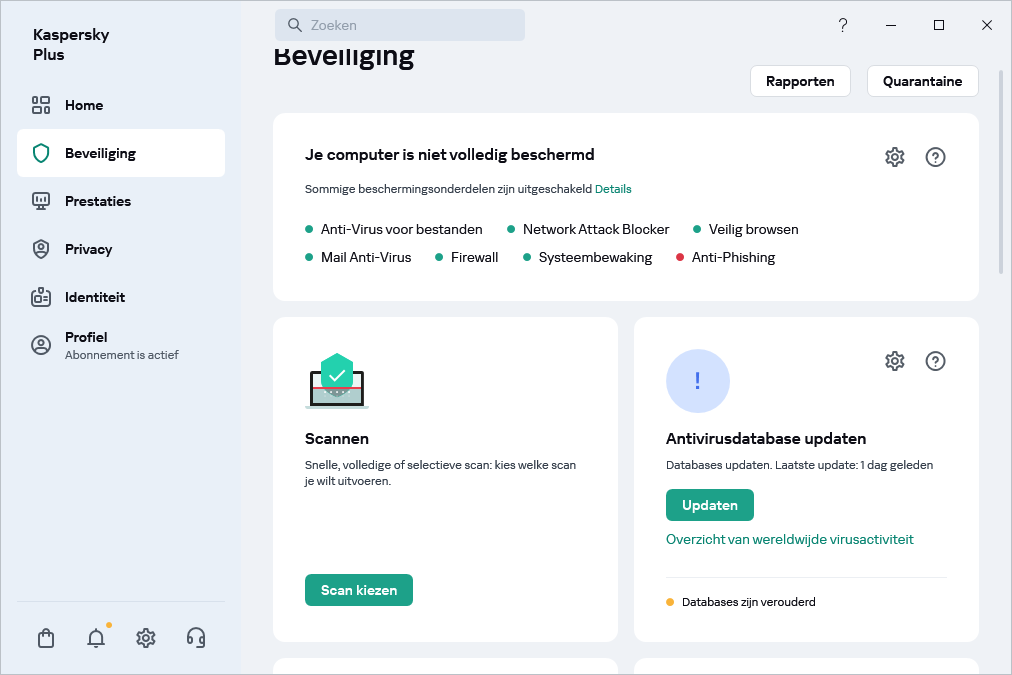Open the notifications bell icon
1012x675 pixels.
point(96,638)
